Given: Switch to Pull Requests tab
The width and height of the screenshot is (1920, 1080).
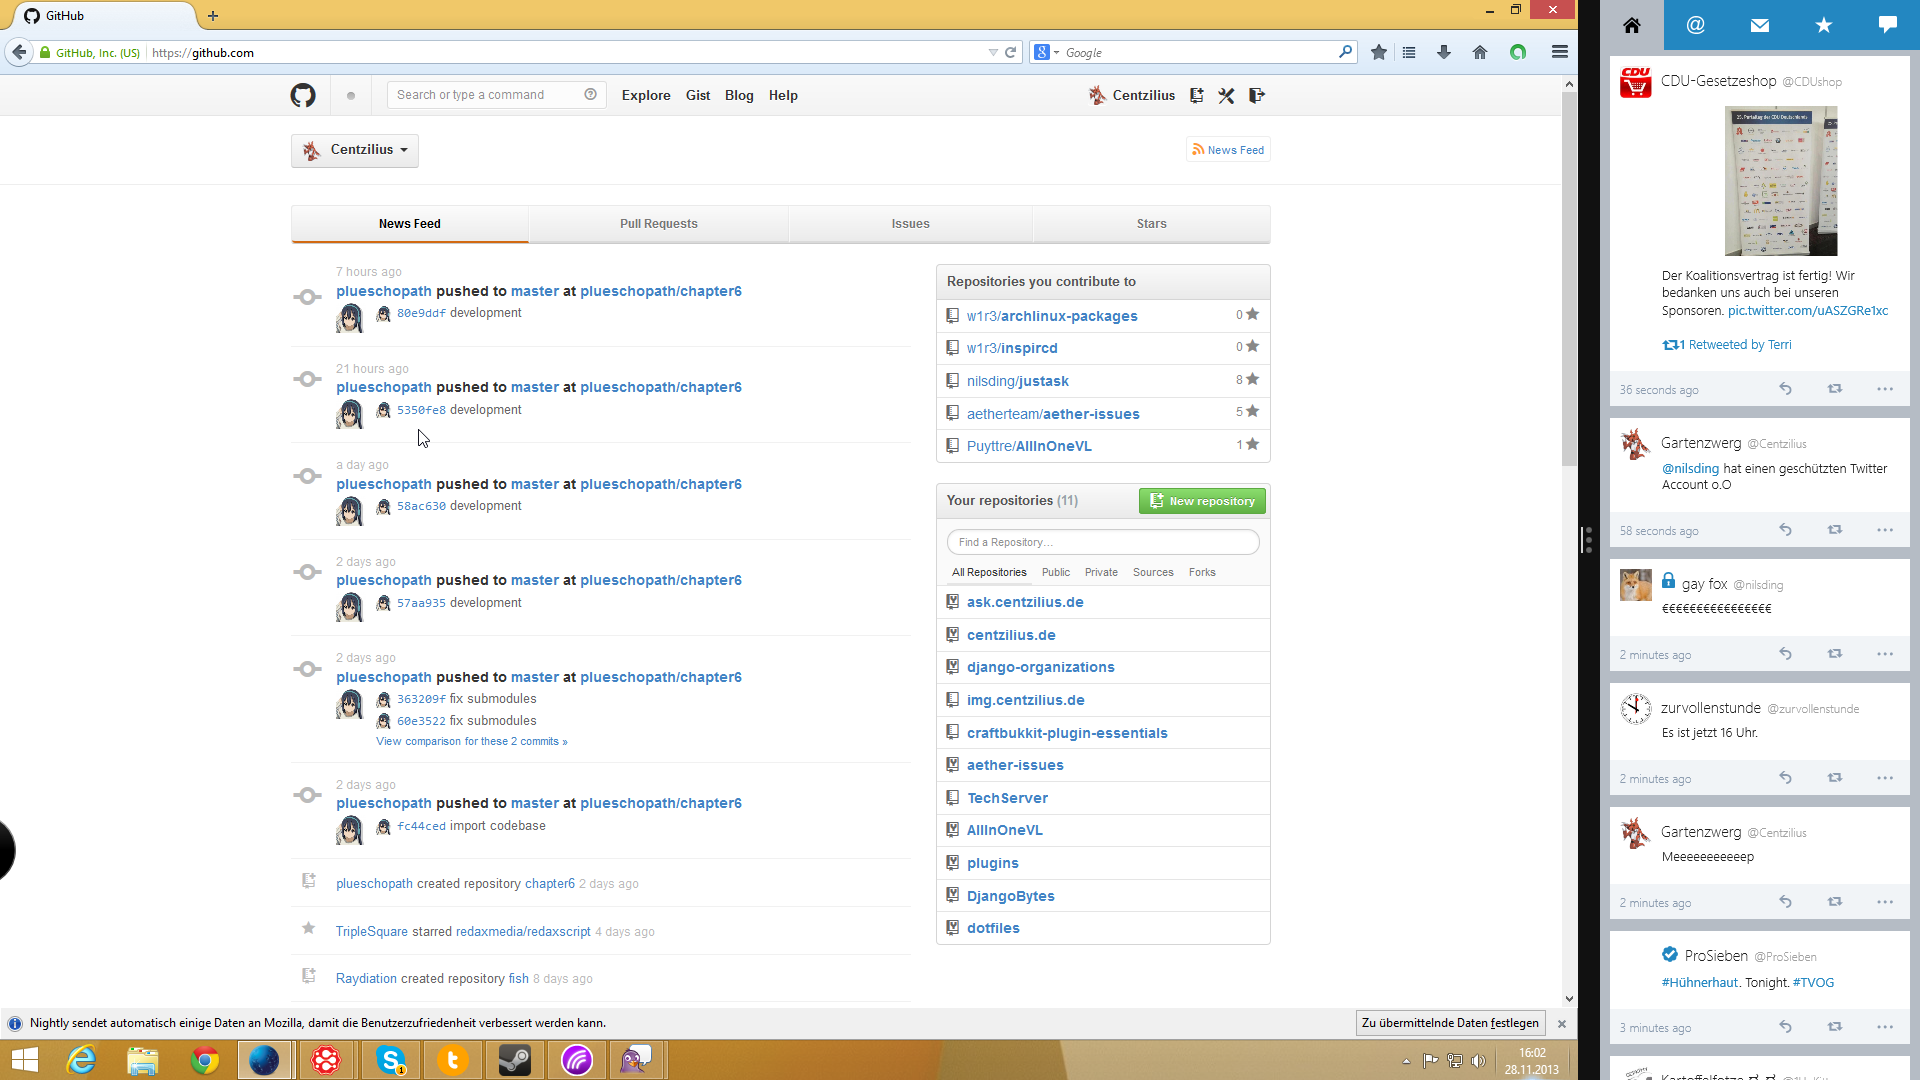Looking at the screenshot, I should (658, 224).
